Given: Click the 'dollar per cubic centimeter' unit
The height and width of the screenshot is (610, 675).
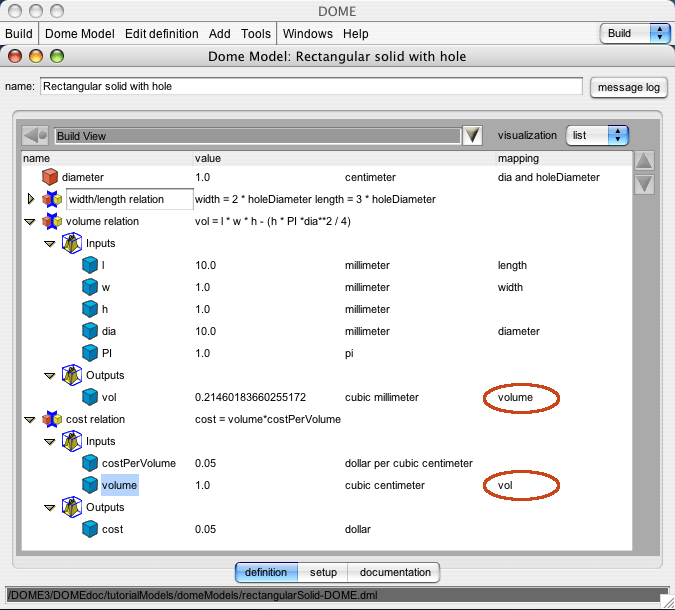Looking at the screenshot, I should [409, 463].
